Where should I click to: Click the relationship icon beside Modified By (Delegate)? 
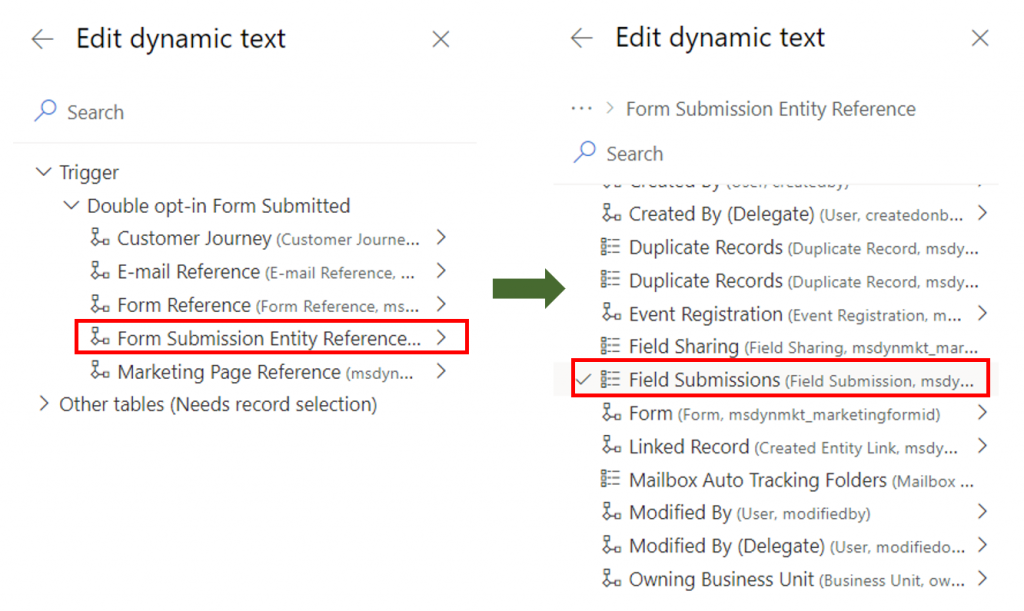pyautogui.click(x=610, y=546)
